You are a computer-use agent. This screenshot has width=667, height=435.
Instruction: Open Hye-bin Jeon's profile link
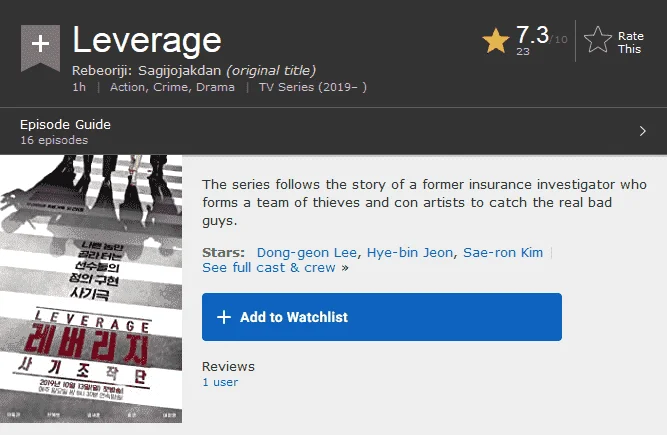click(410, 253)
